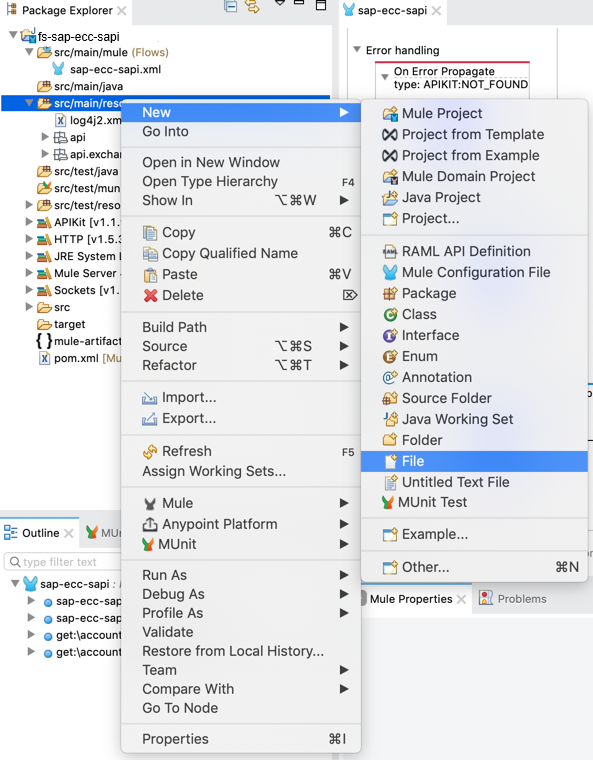The image size is (593, 760).
Task: Expand the JRE System Library node
Action: click(29, 256)
